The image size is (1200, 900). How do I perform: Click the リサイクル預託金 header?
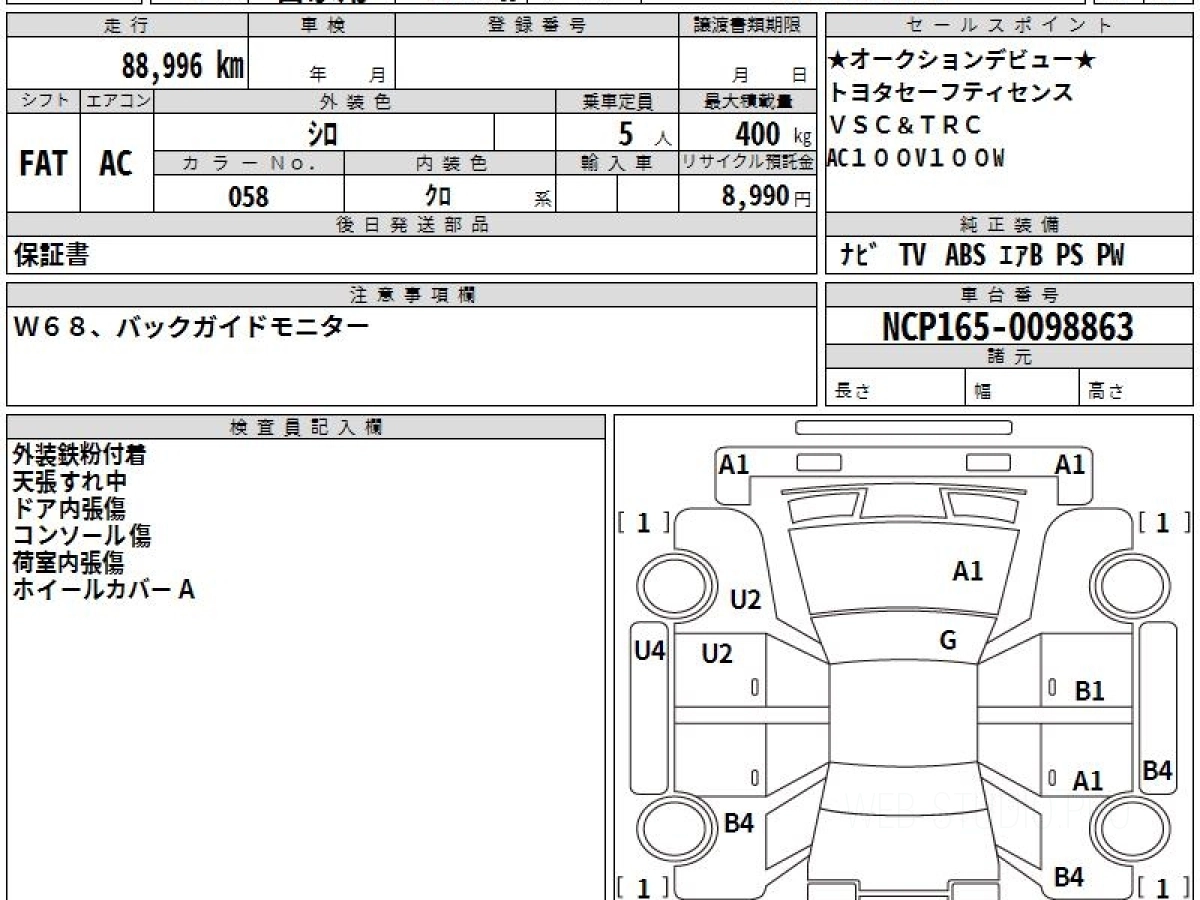pyautogui.click(x=748, y=164)
